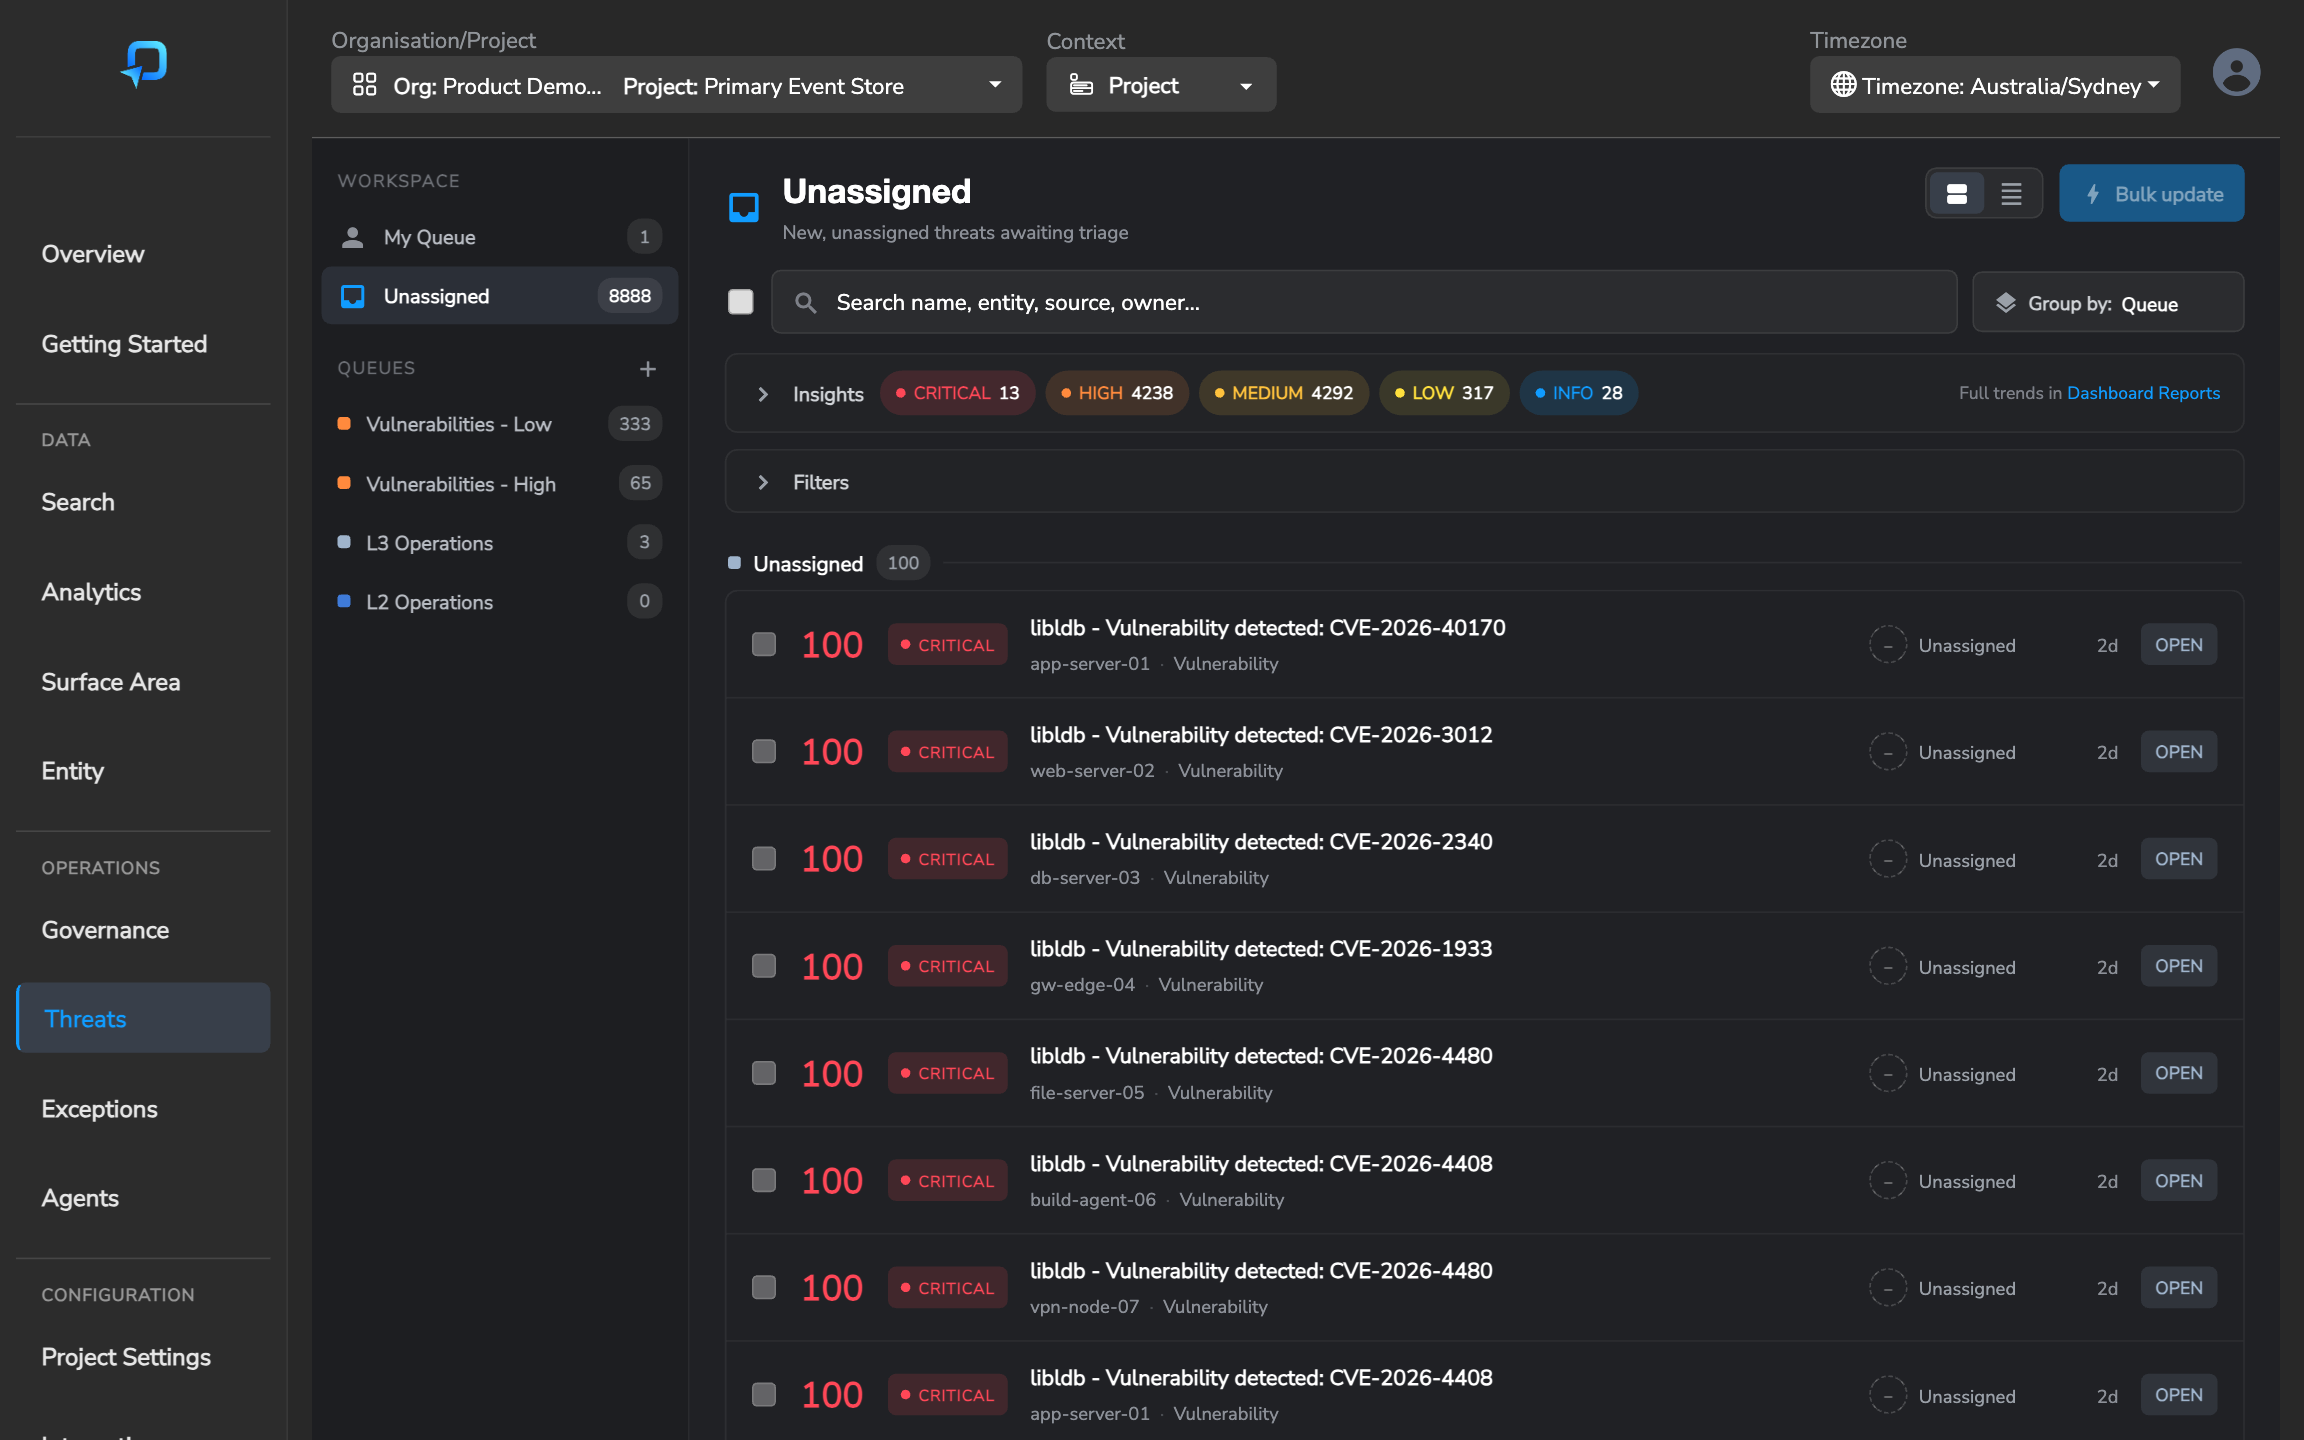The height and width of the screenshot is (1440, 2304).
Task: Select the Unassigned workspace queue
Action: click(500, 296)
